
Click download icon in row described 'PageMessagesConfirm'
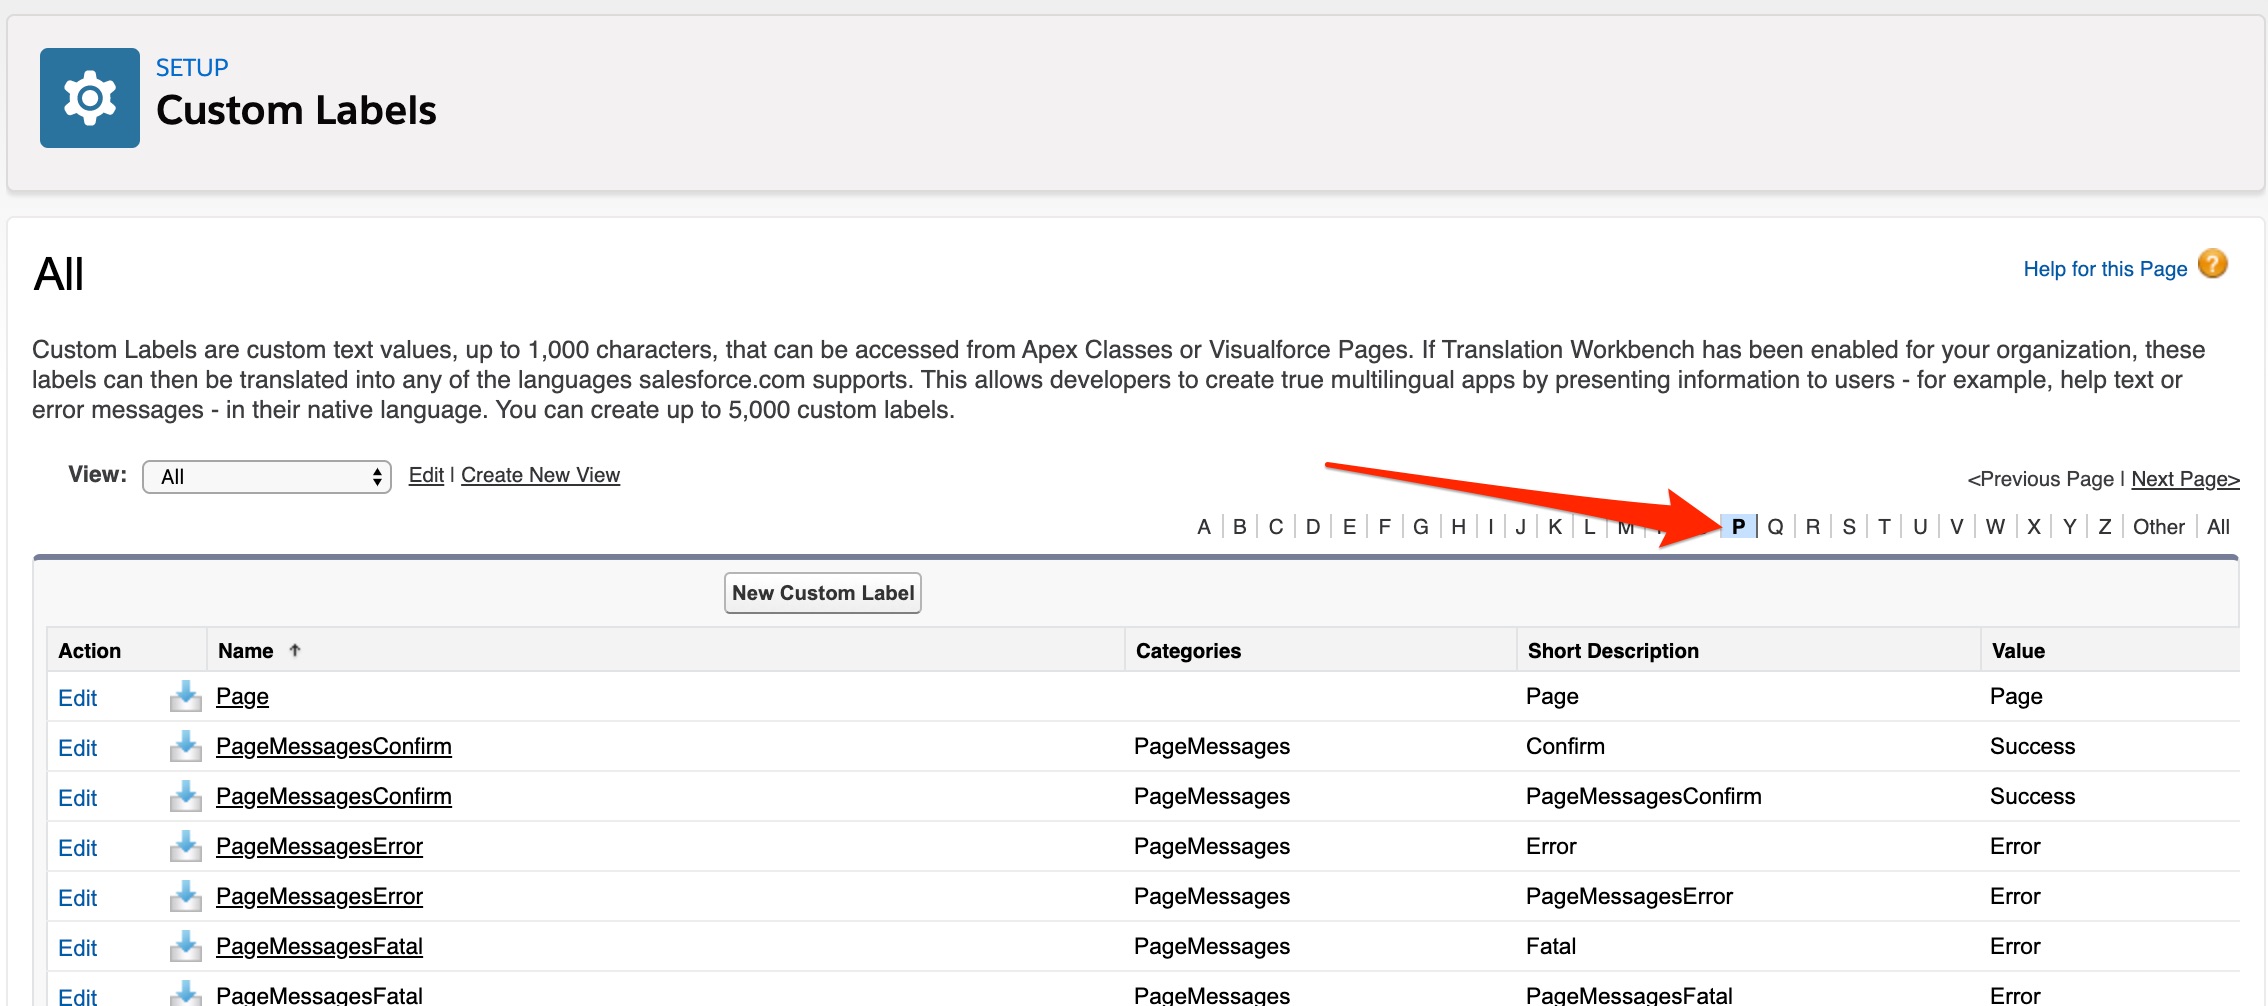[185, 796]
